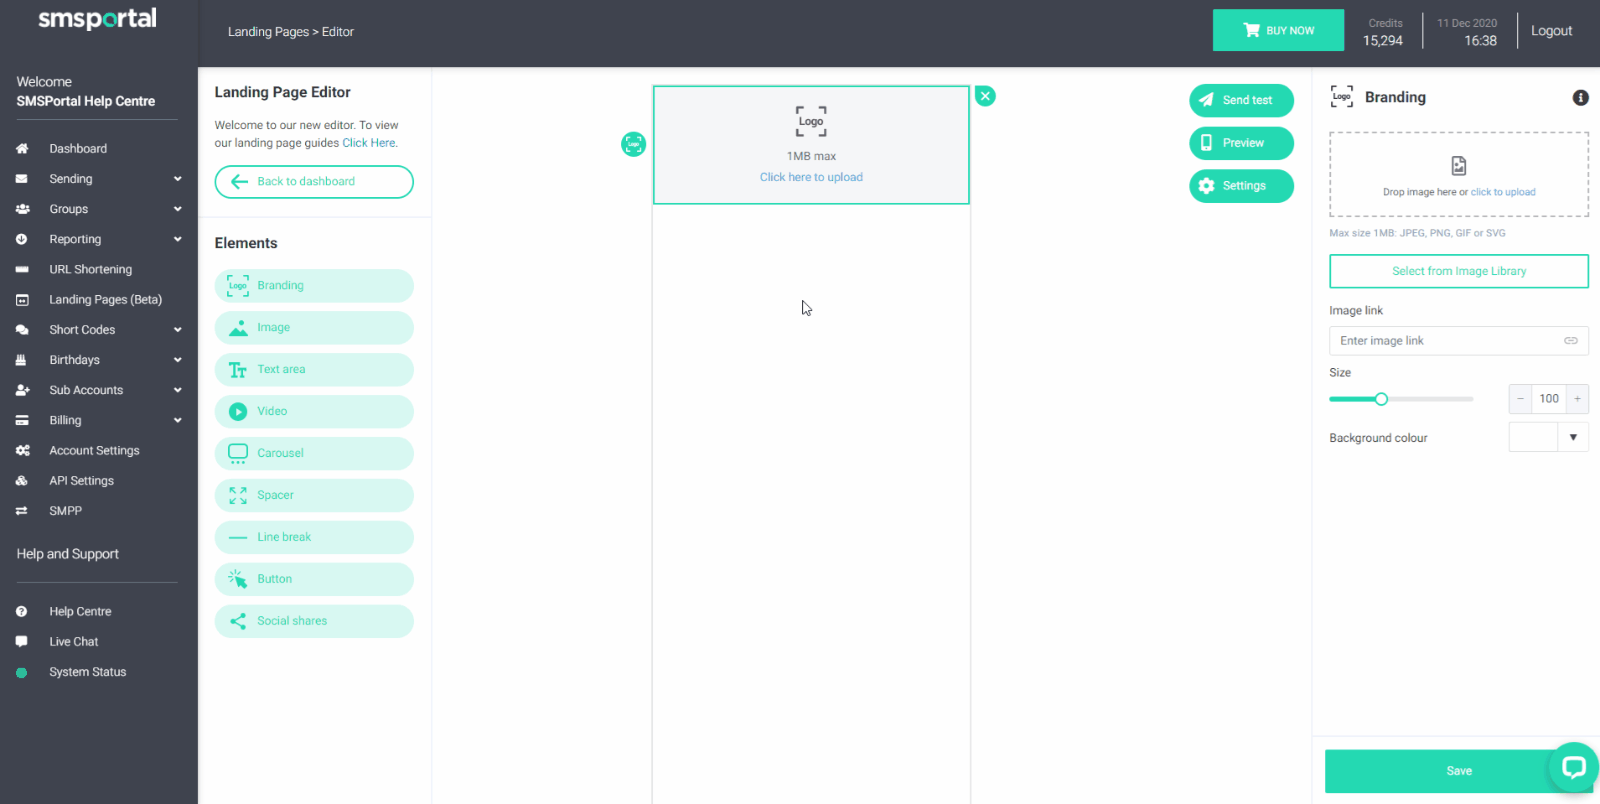The image size is (1600, 804).
Task: Save the branding changes
Action: point(1459,771)
